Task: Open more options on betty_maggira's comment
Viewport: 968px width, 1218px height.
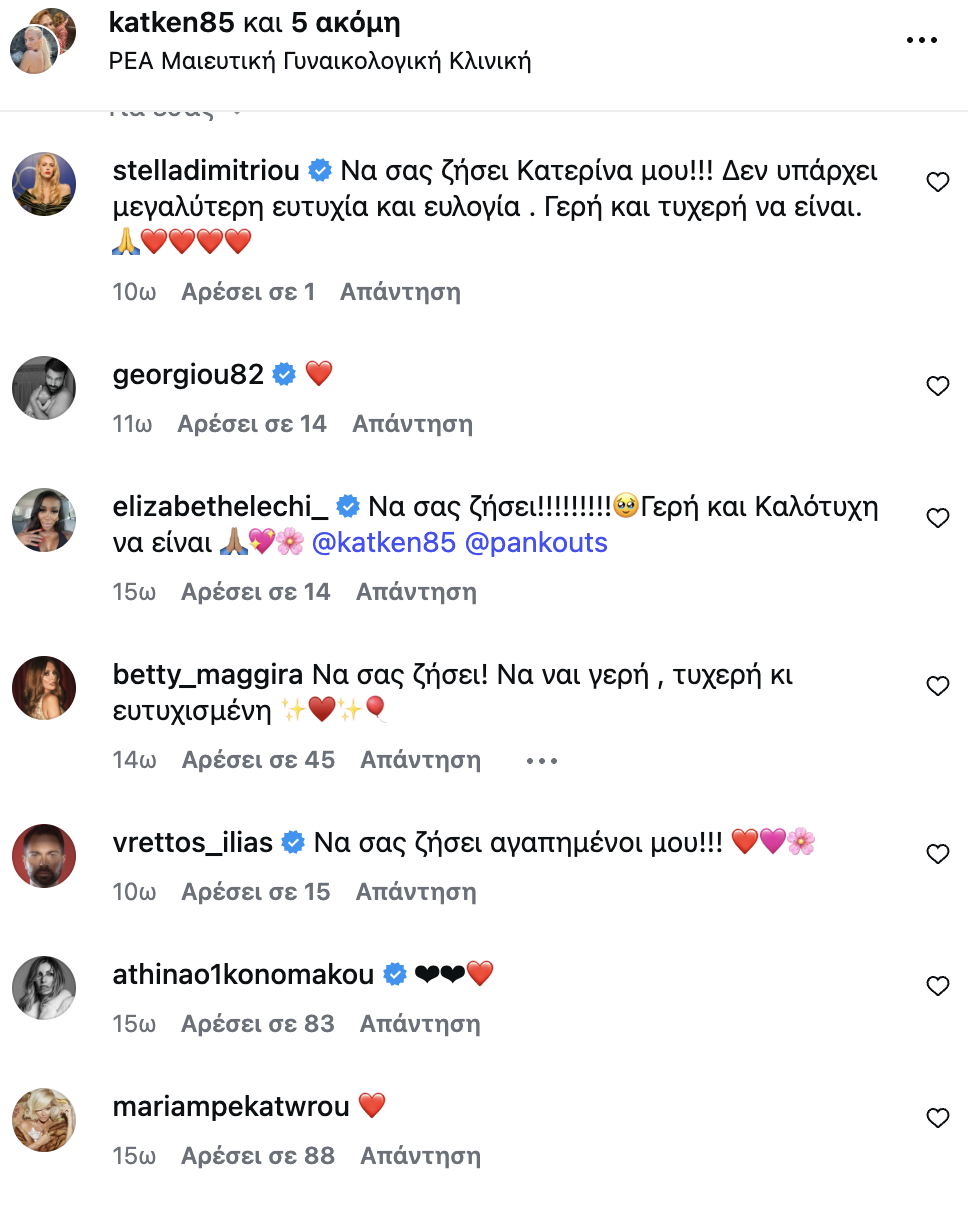Action: [x=541, y=761]
